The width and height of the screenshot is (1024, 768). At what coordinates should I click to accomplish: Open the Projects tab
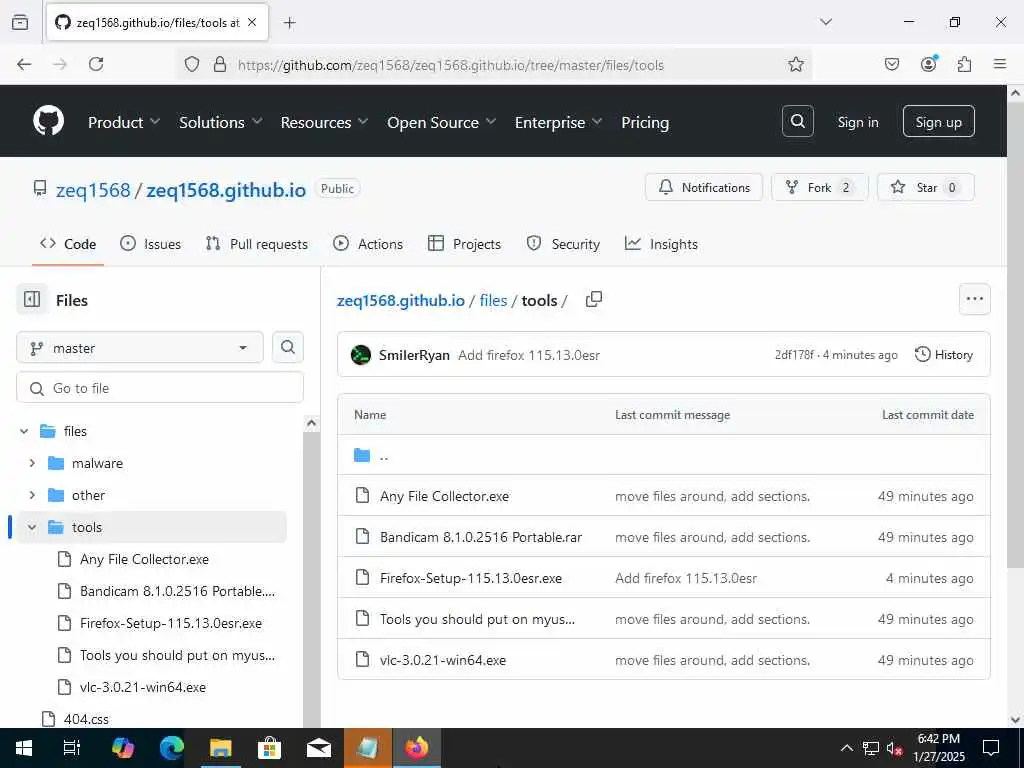tap(464, 244)
